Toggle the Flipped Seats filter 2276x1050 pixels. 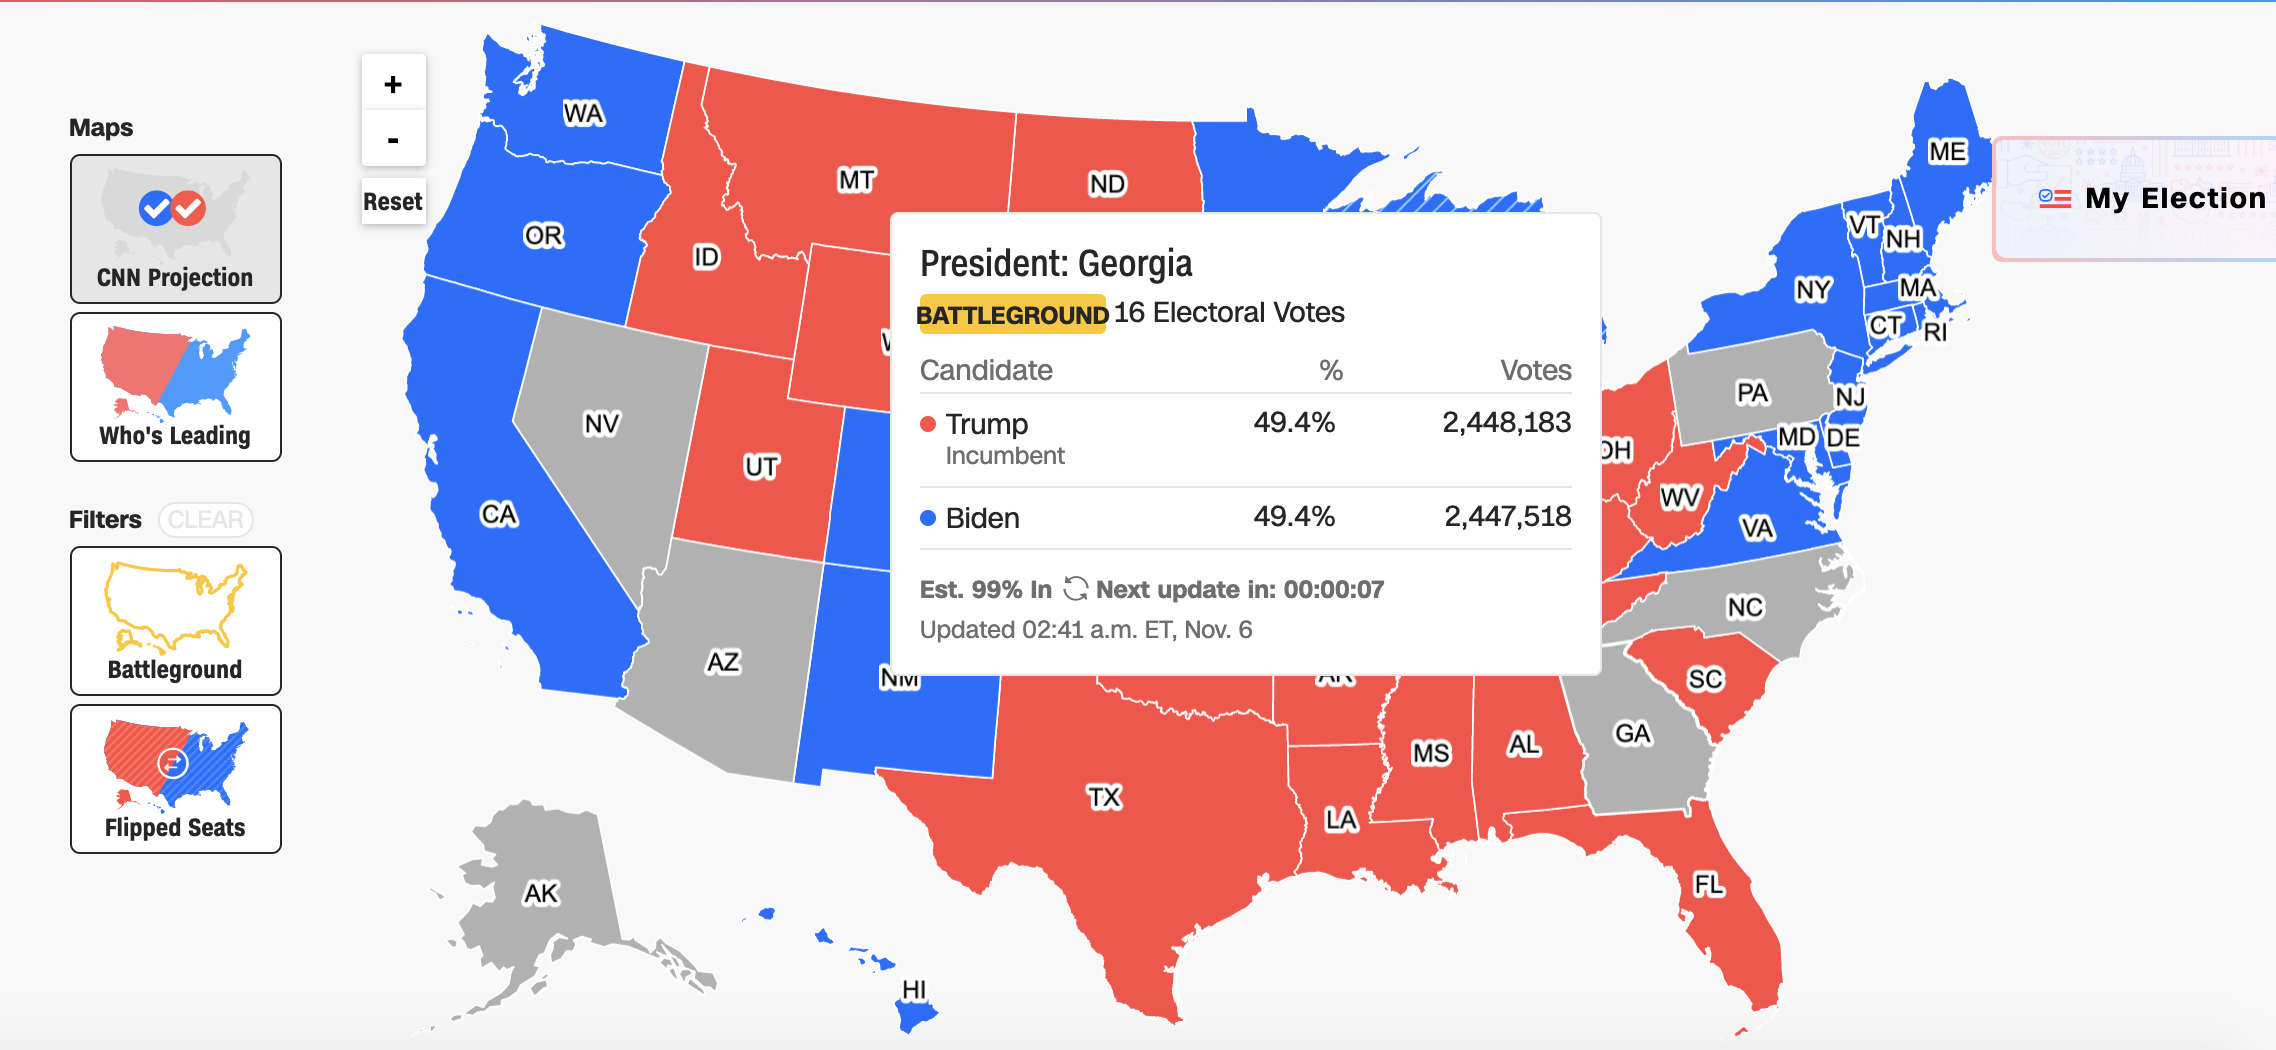pyautogui.click(x=176, y=779)
